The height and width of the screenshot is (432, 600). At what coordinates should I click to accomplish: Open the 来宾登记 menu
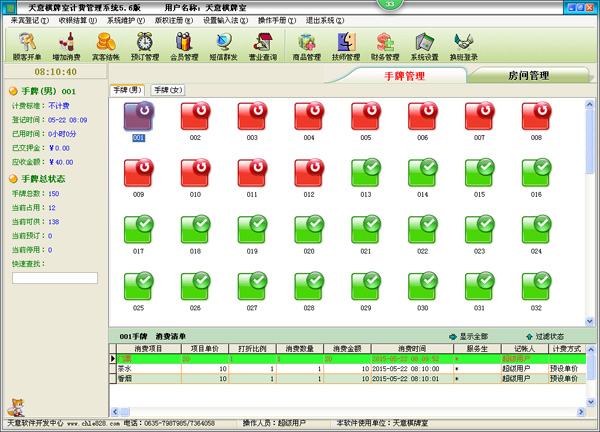(x=29, y=20)
